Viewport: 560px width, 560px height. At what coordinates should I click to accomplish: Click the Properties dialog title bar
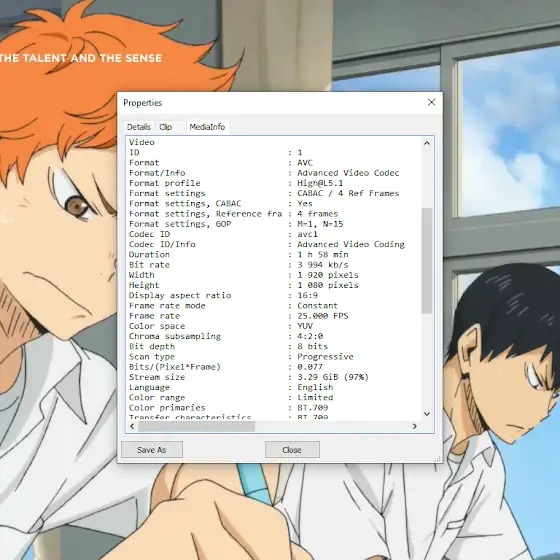tap(271, 103)
